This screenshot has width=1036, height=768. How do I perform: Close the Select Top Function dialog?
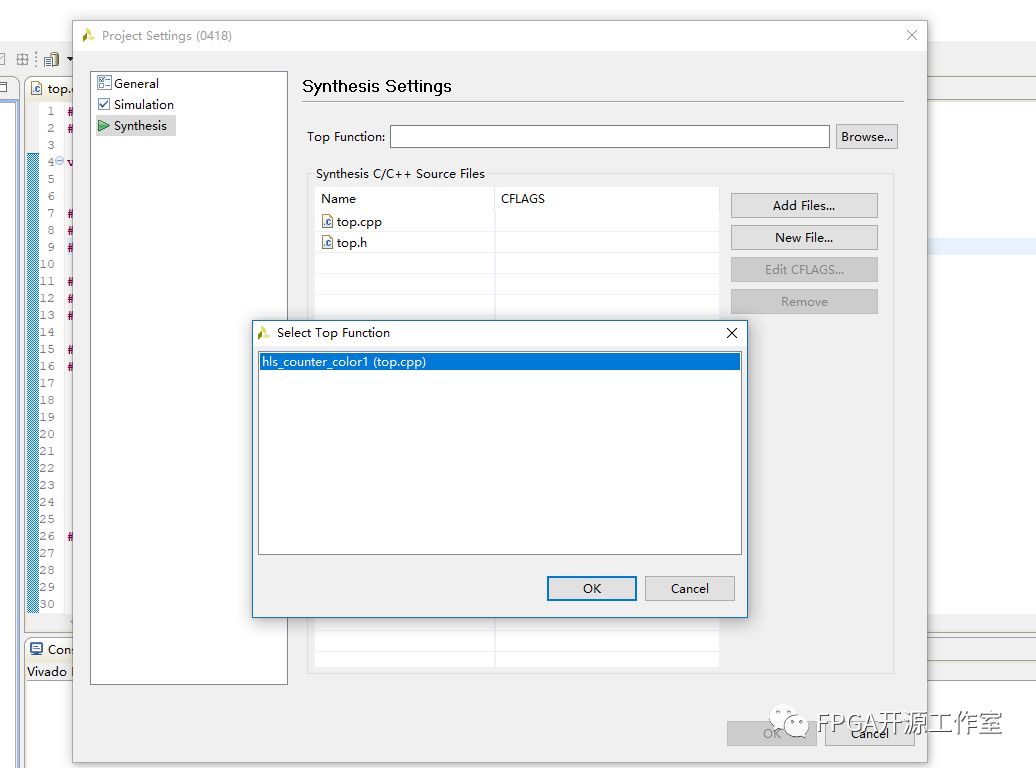click(x=731, y=333)
